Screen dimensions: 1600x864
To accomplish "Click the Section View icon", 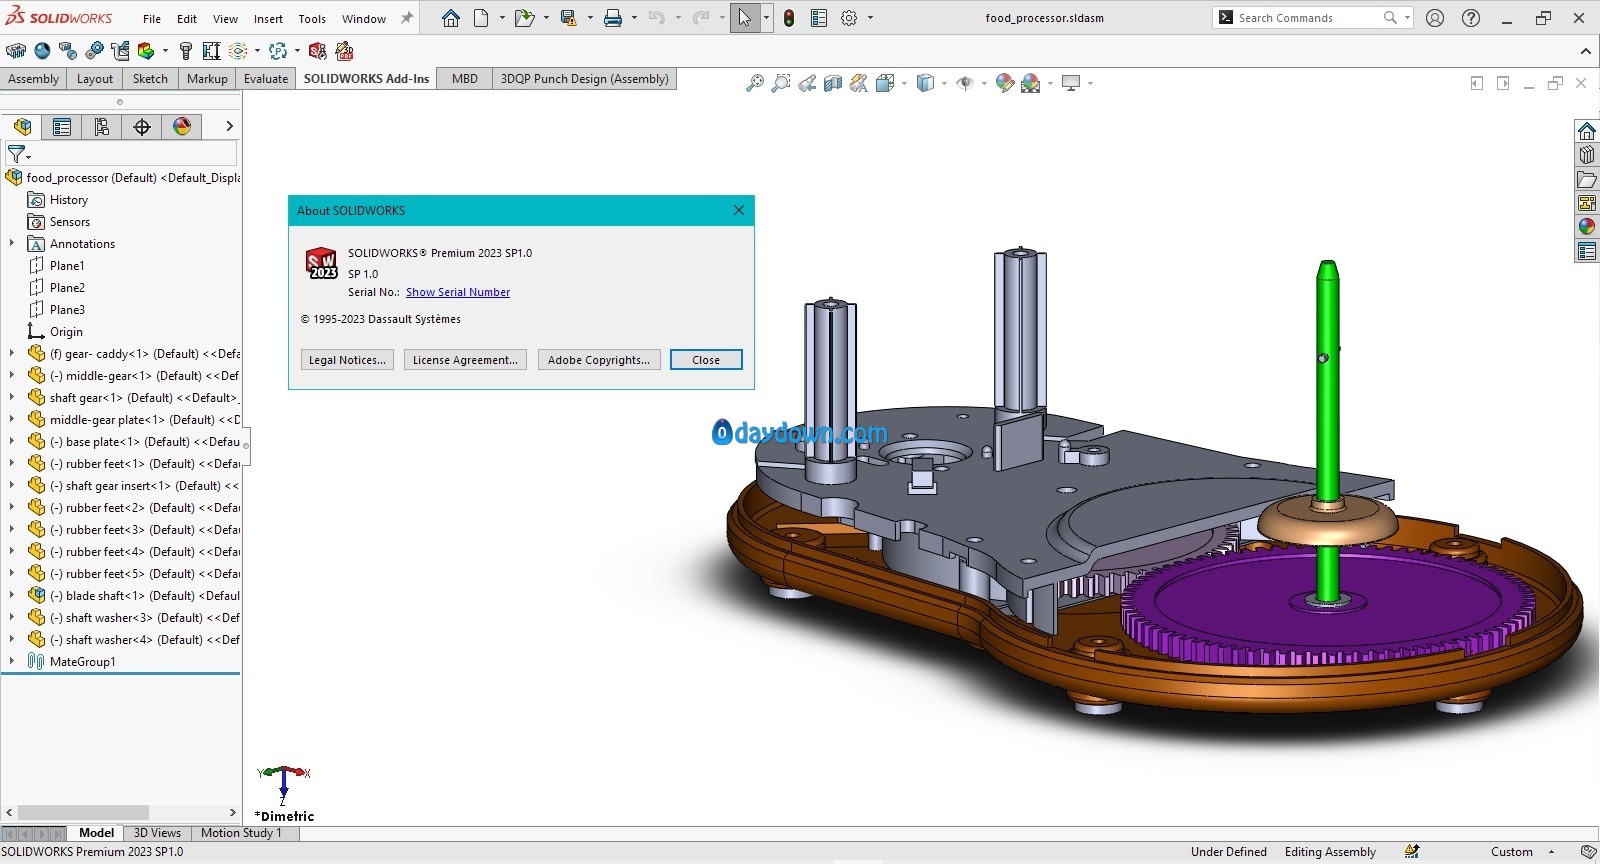I will coord(833,84).
